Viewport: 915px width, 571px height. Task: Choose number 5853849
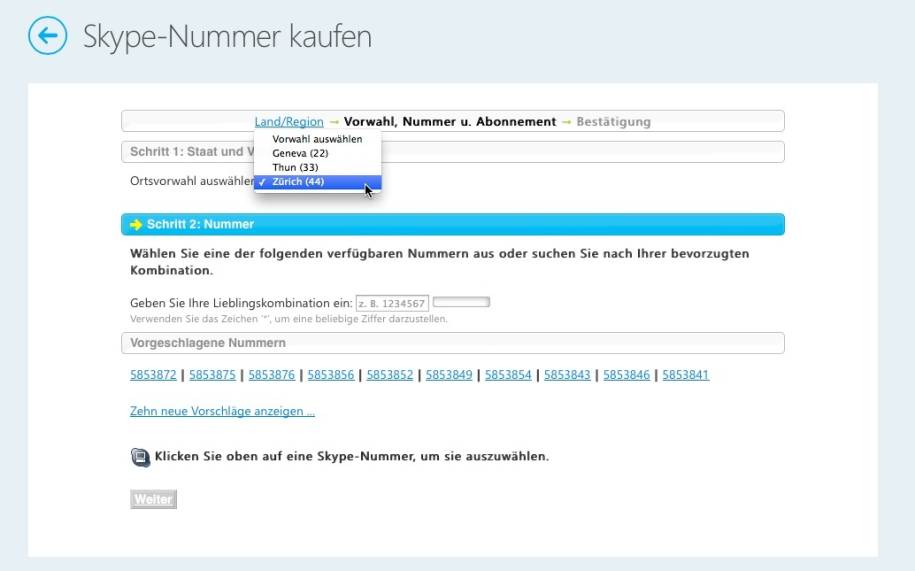(x=449, y=375)
